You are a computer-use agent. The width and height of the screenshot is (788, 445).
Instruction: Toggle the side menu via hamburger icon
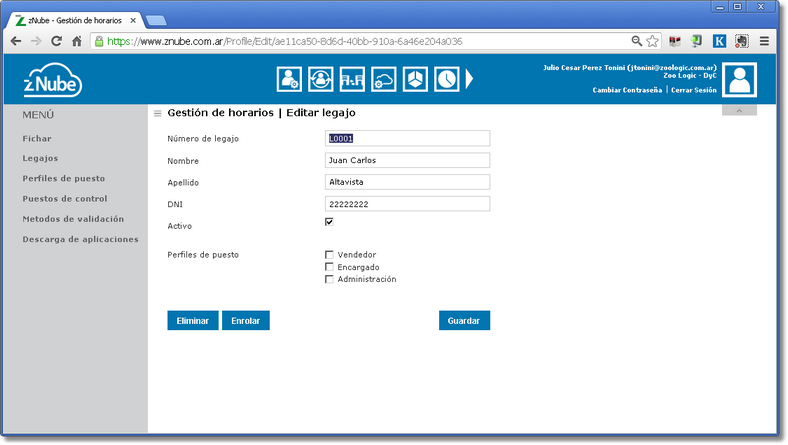point(157,114)
